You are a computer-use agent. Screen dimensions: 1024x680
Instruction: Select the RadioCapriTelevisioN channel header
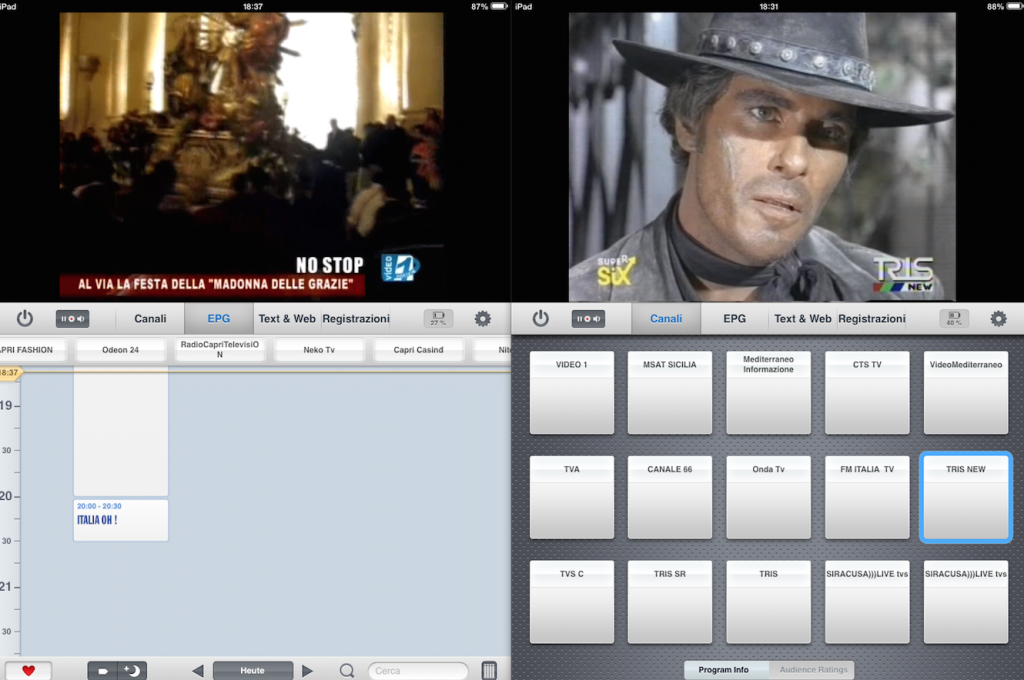(x=219, y=349)
